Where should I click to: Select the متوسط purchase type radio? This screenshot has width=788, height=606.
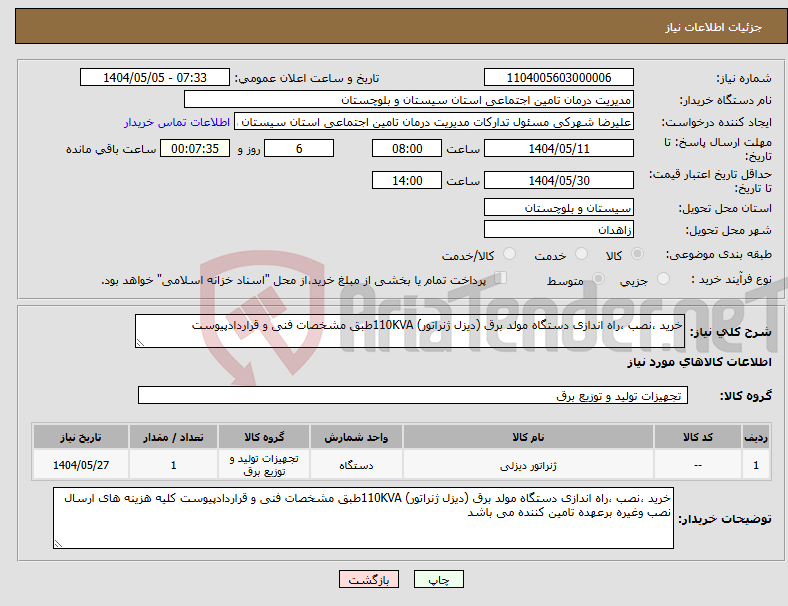click(598, 279)
